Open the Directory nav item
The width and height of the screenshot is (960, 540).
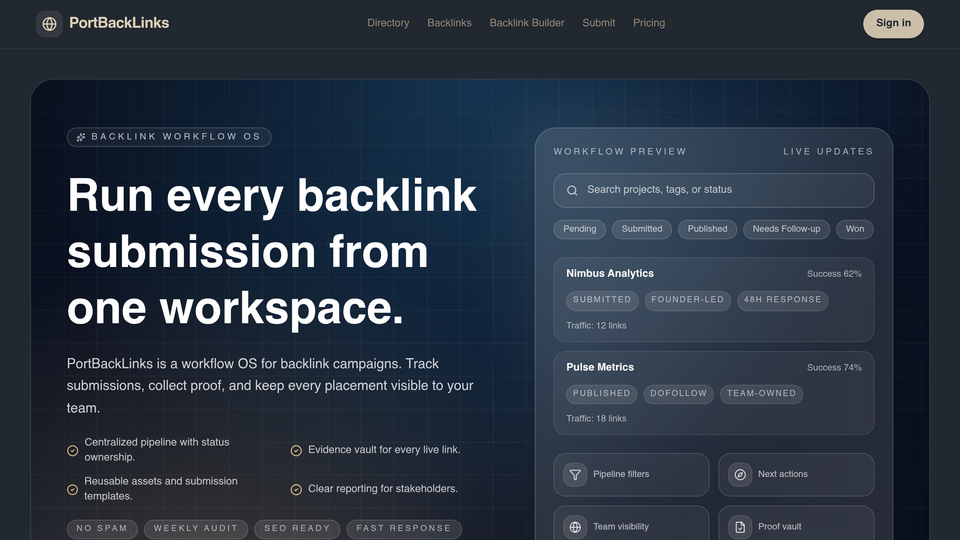(388, 23)
